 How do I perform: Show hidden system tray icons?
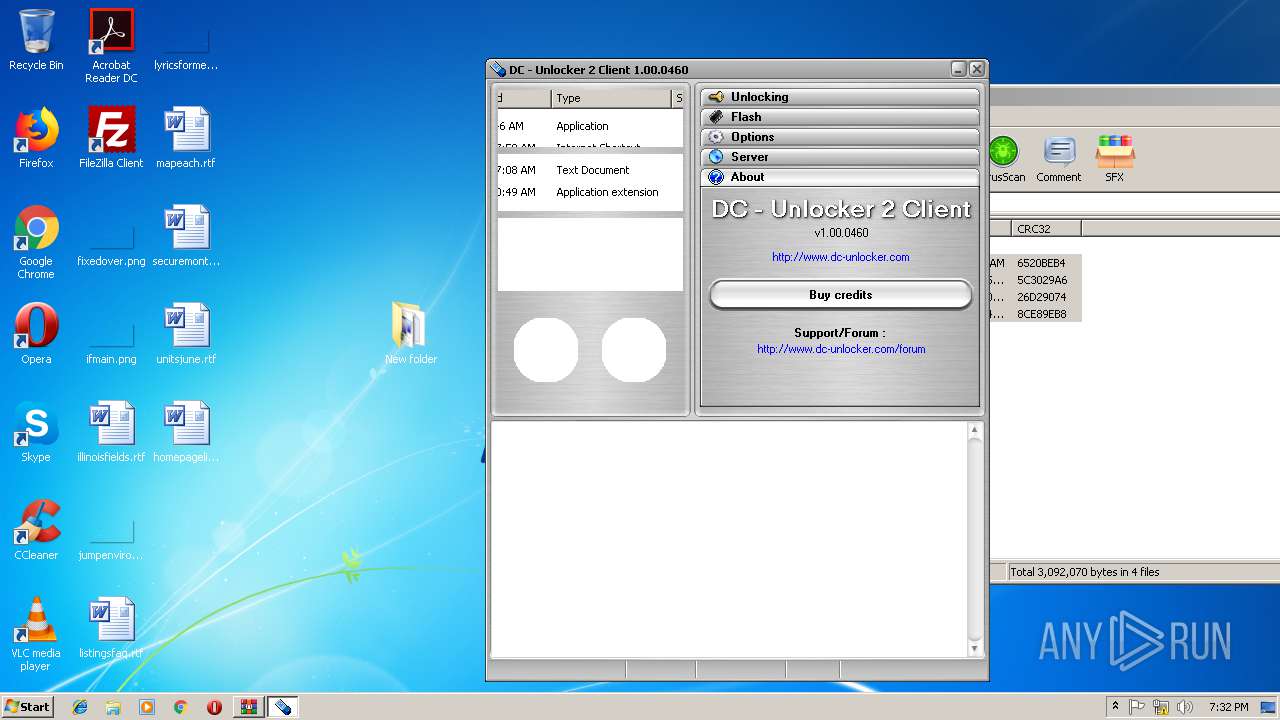[x=1116, y=707]
